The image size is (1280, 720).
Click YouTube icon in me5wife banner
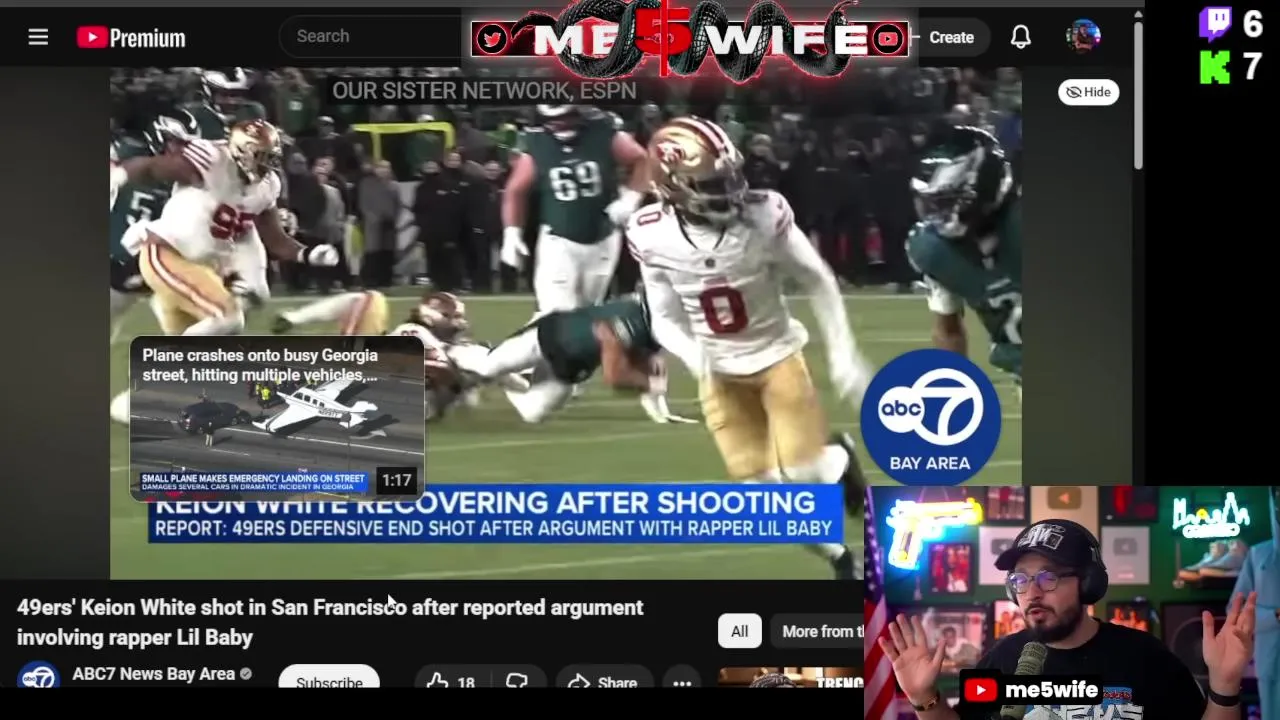tap(888, 39)
